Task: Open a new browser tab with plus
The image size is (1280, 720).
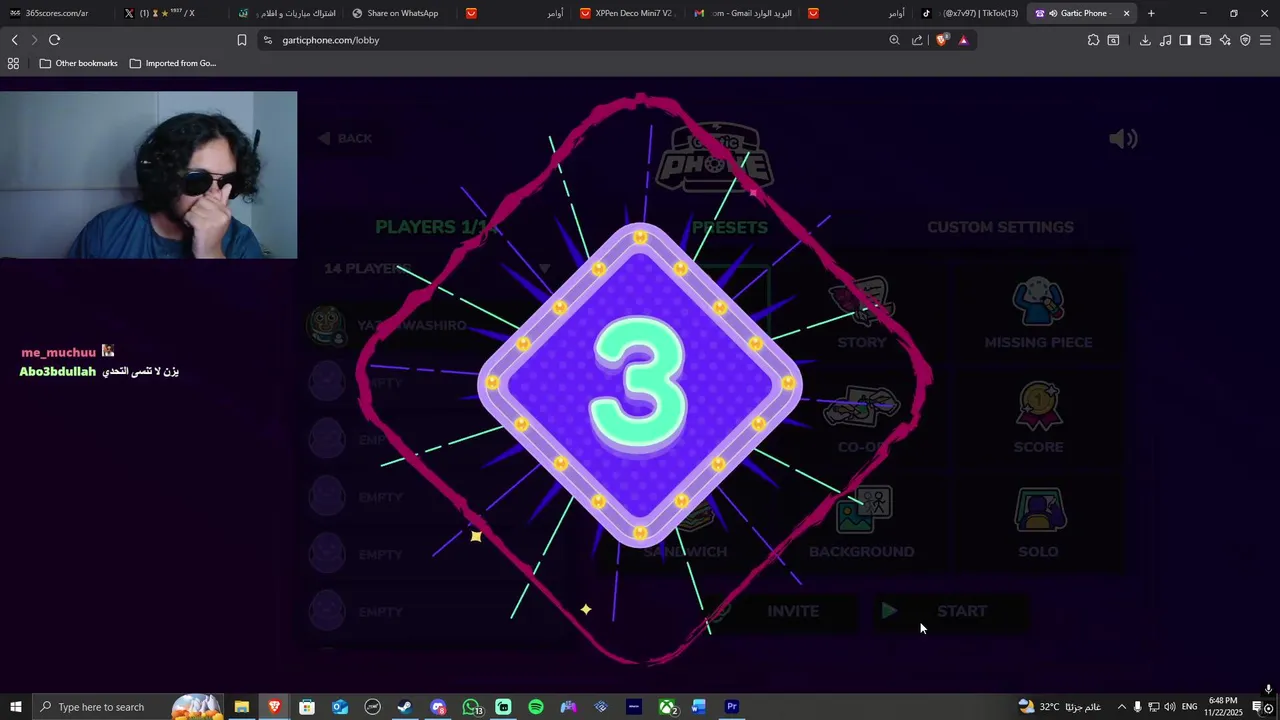Action: point(1151,13)
